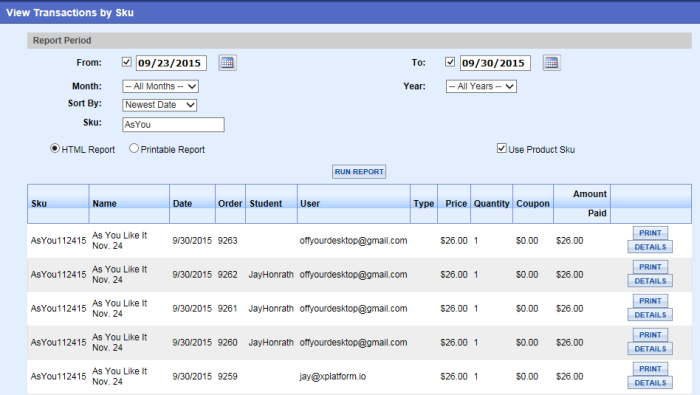View details for order 9259
This screenshot has width=700, height=395.
coord(650,383)
